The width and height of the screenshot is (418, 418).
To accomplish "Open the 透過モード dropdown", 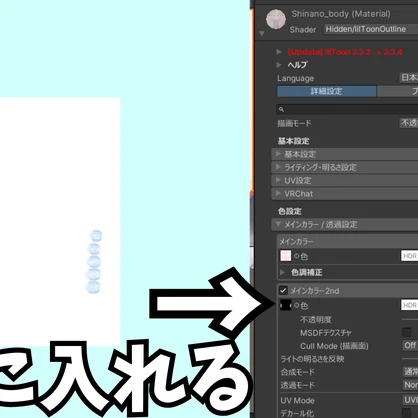I will point(410,385).
